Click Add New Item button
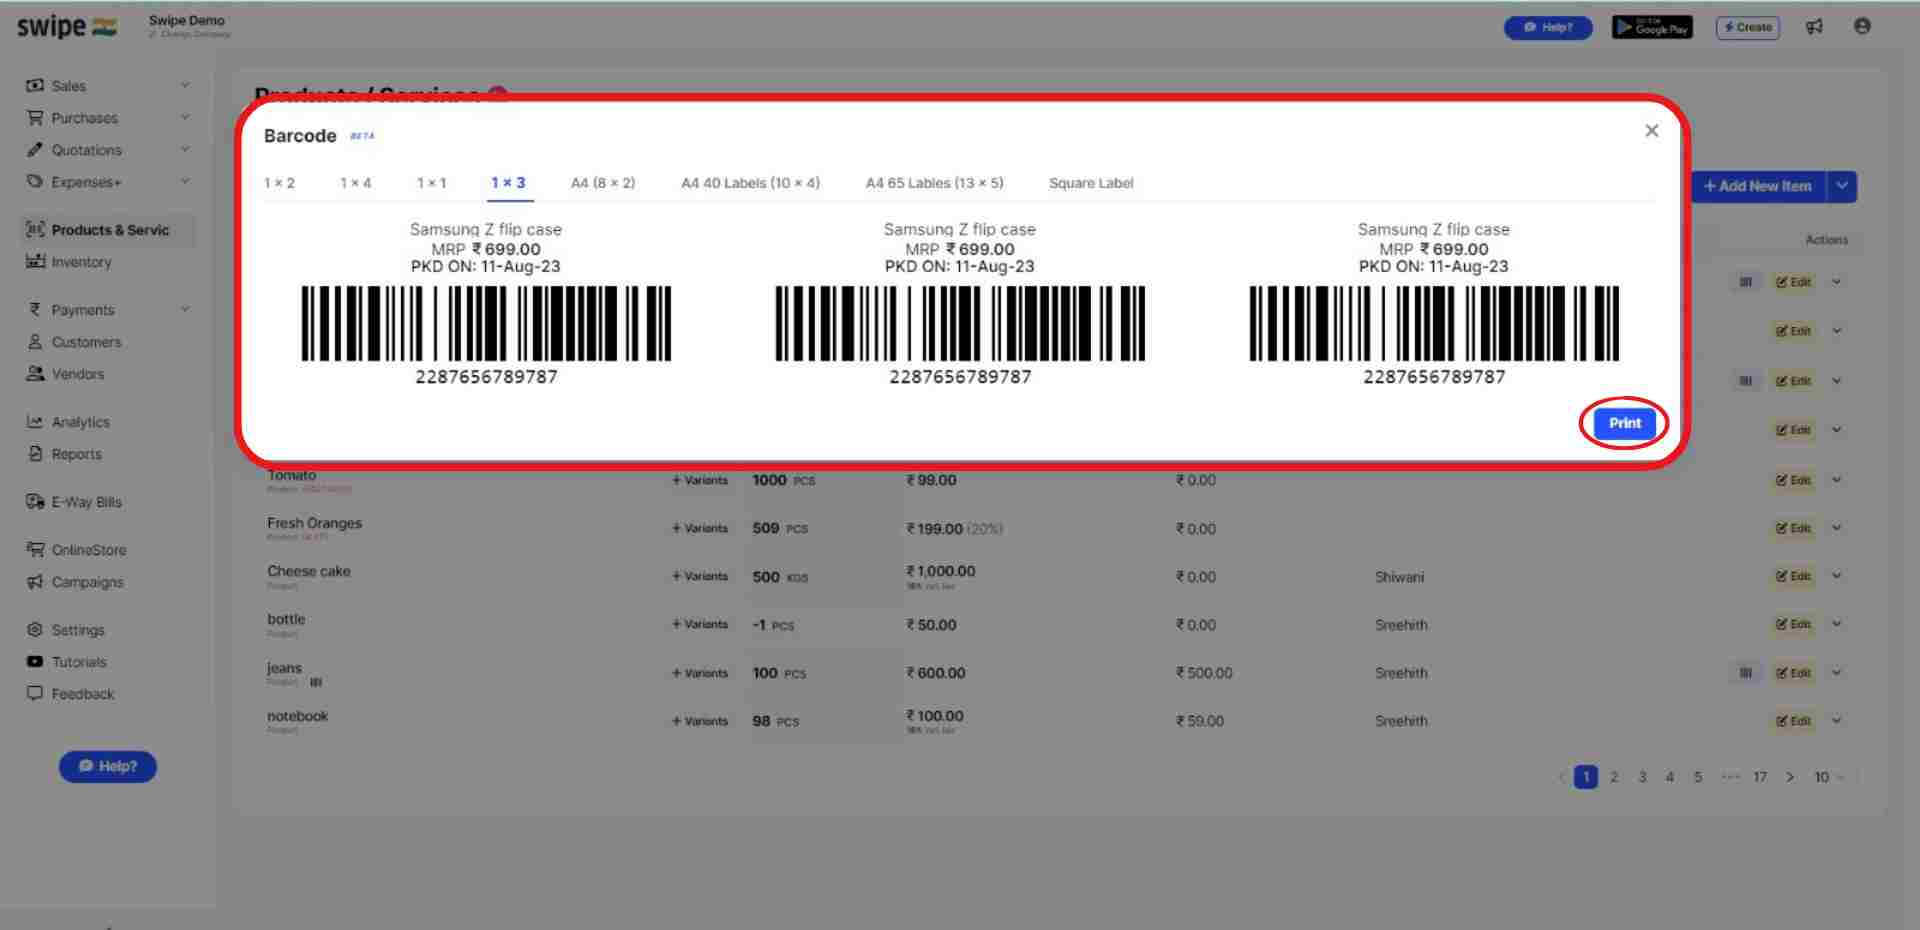 1758,186
